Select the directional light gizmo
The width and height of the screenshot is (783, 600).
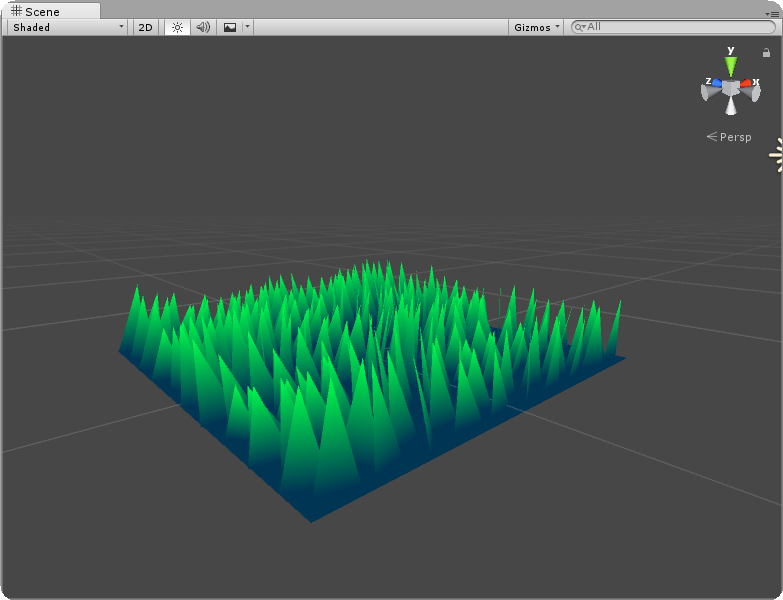[776, 155]
